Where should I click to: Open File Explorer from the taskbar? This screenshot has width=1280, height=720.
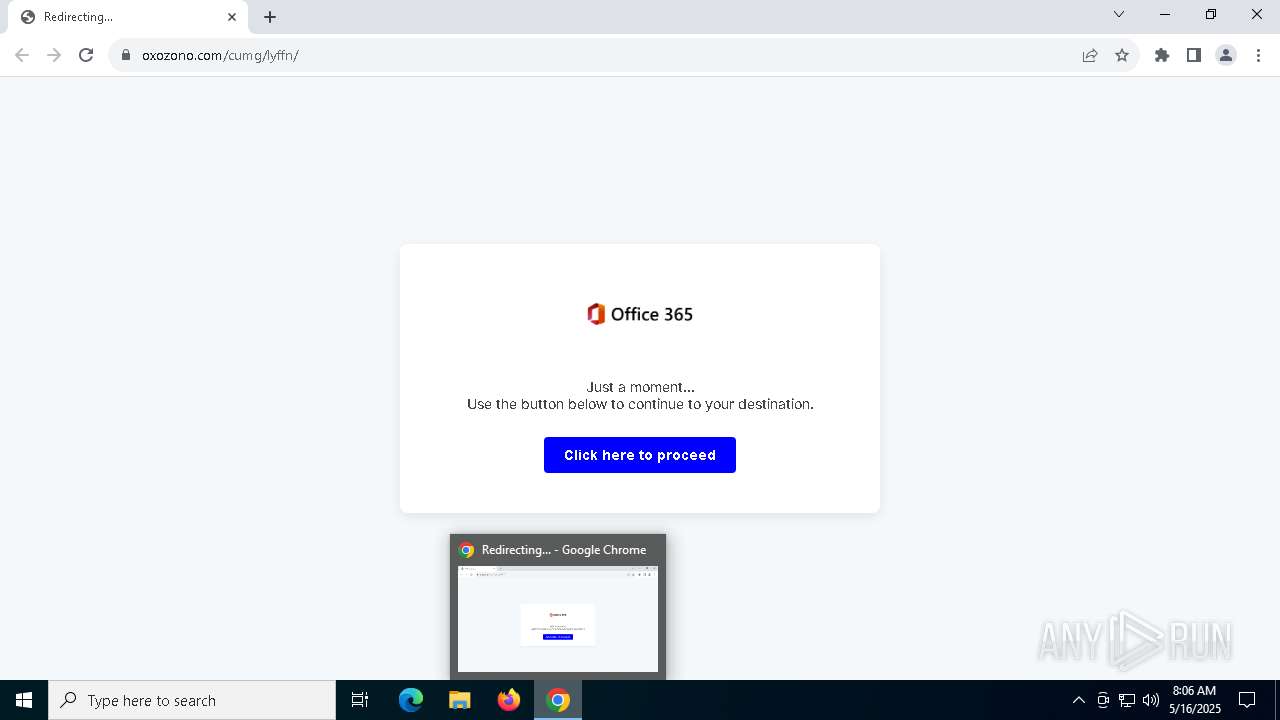[x=460, y=700]
